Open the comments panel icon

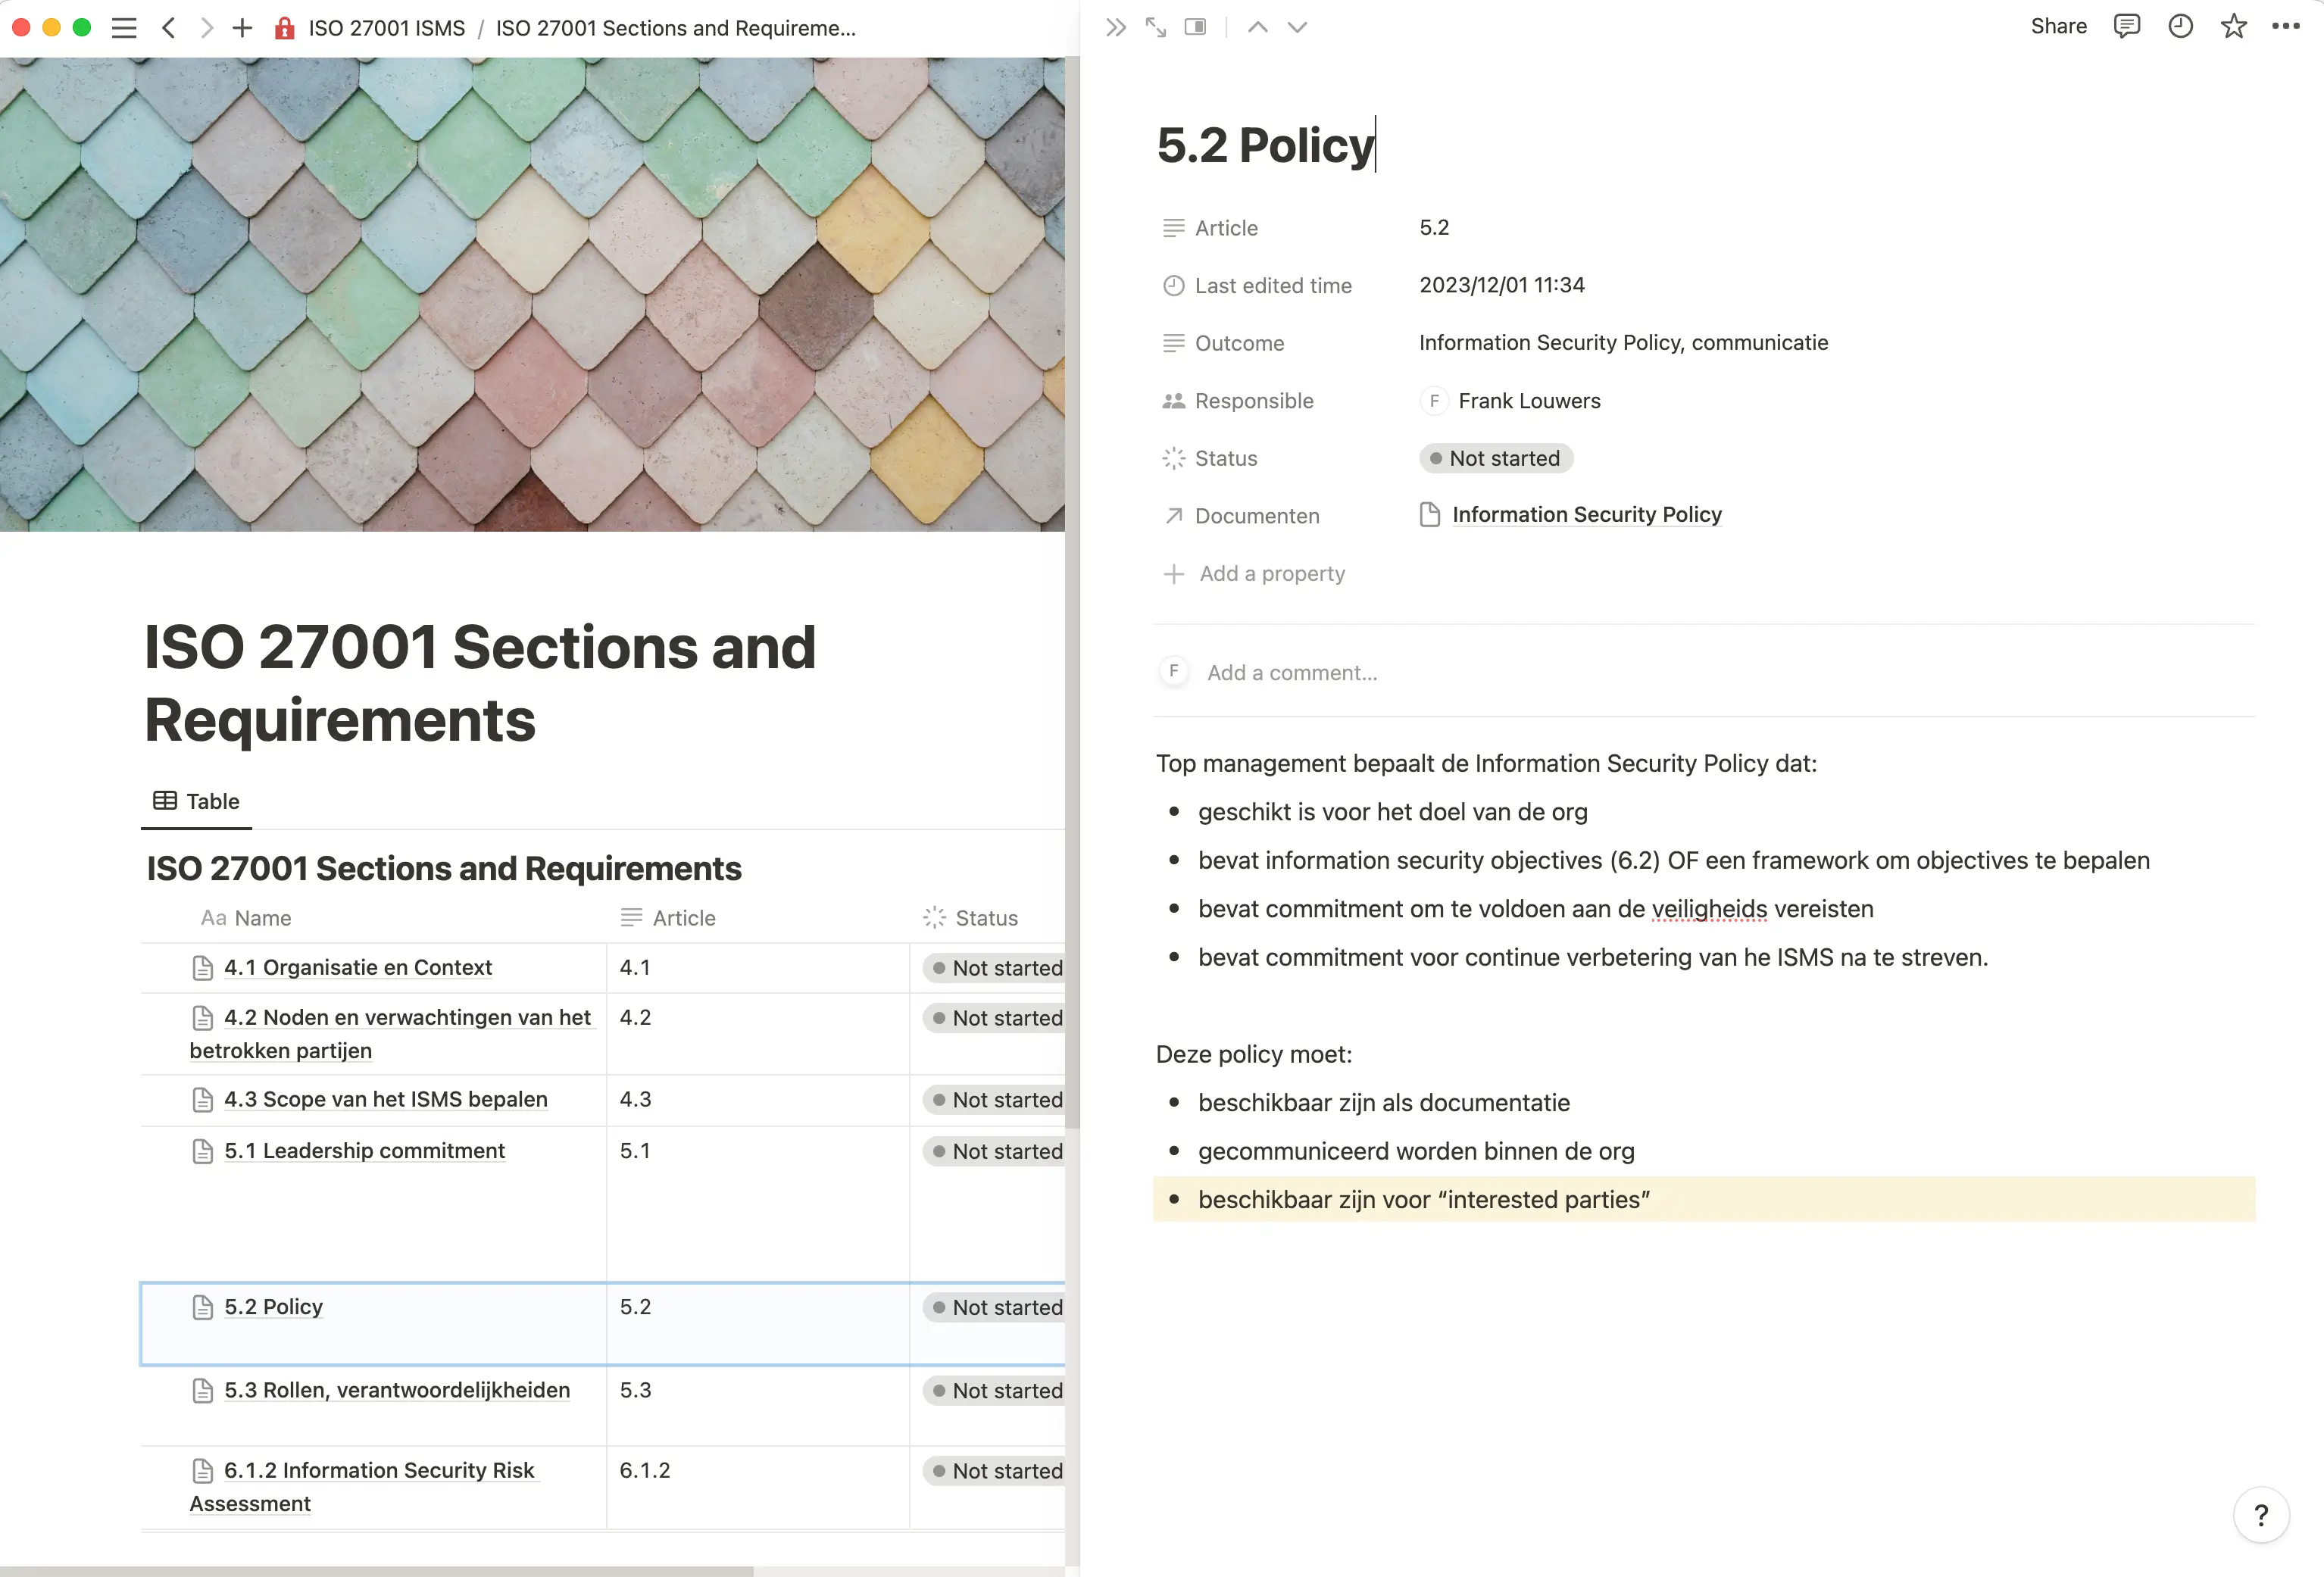2126,27
